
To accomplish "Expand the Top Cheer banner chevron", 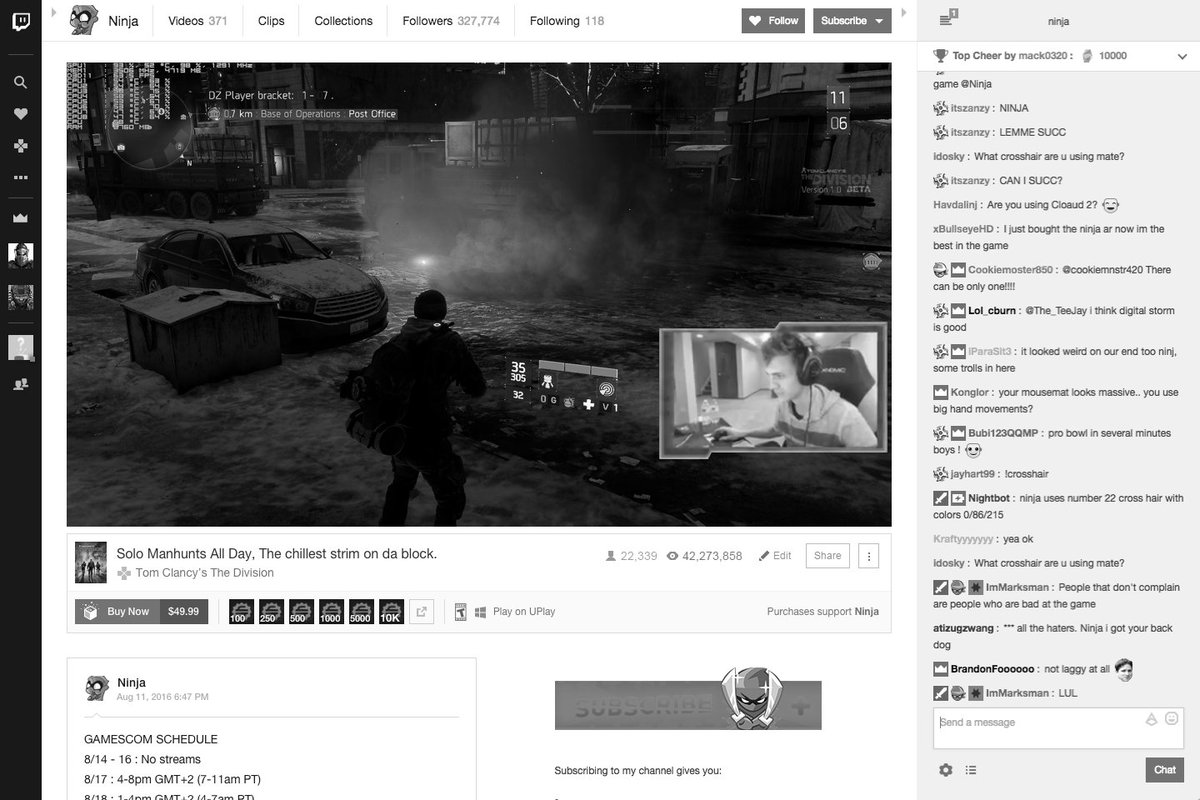I will pos(1182,55).
